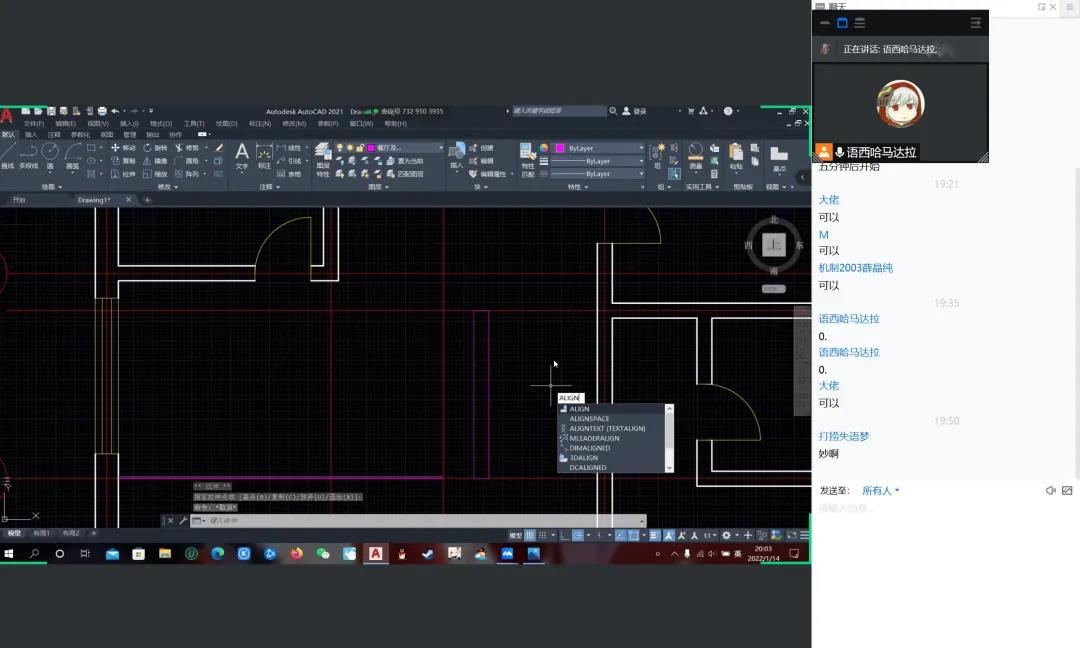This screenshot has width=1080, height=648.
Task: Choose ALIGNSPACE from command suggestions
Action: [x=589, y=419]
